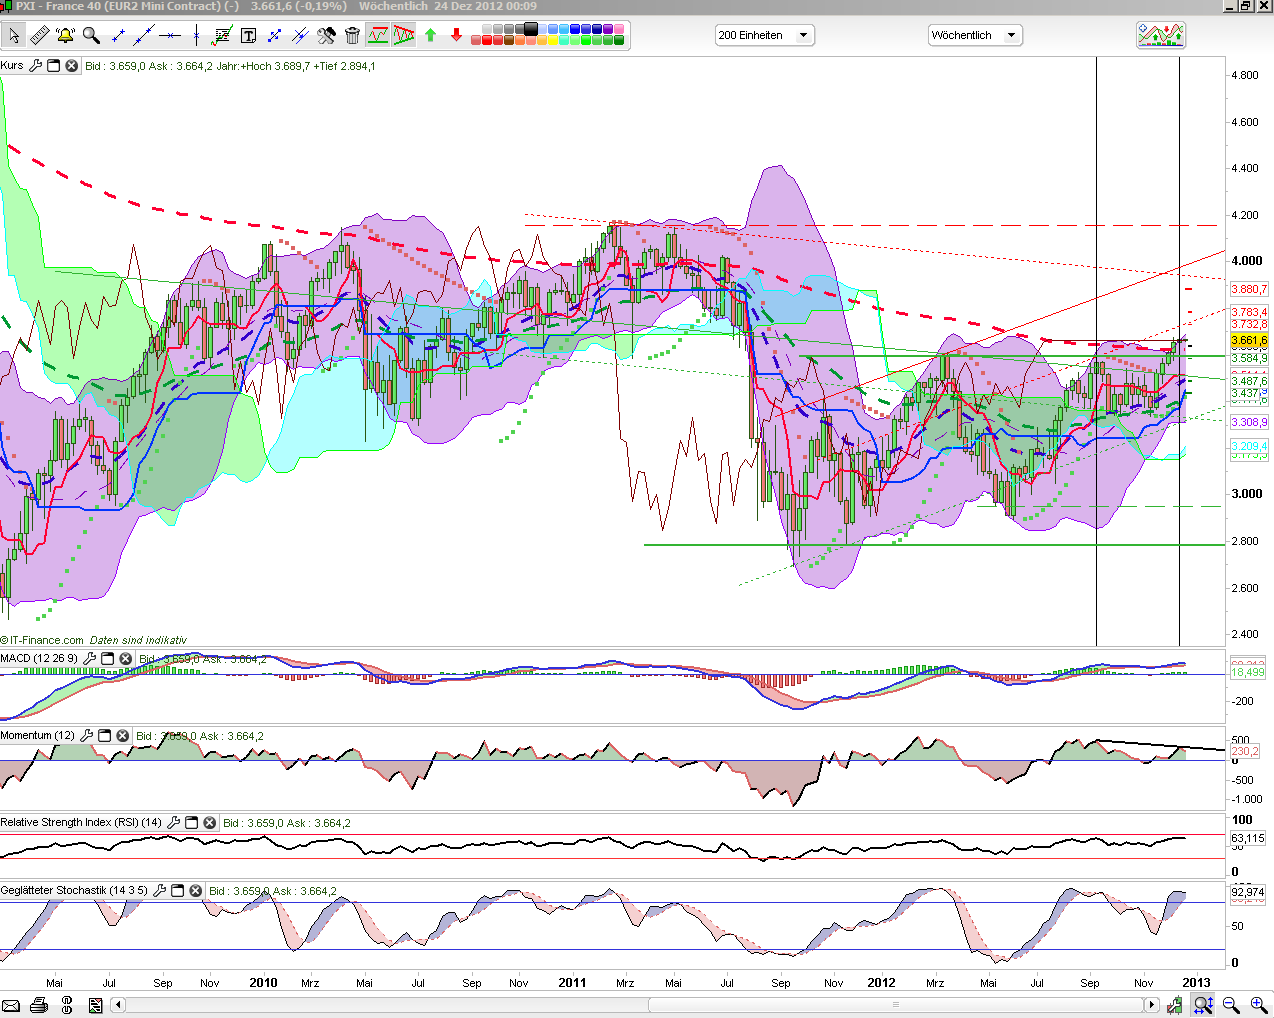Screen dimensions: 1274x1018
Task: Click the 2011 year label on time axis
Action: [572, 982]
